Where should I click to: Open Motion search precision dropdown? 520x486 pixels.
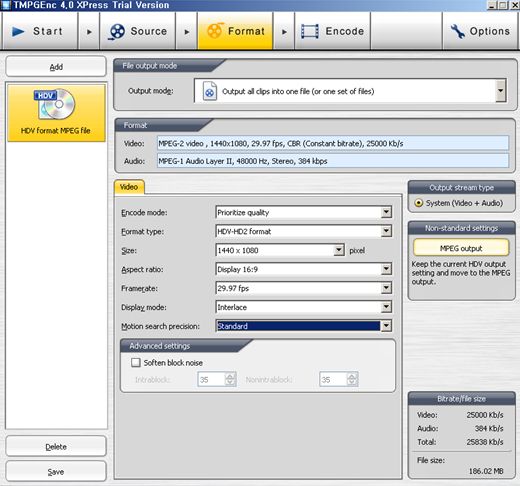click(x=386, y=326)
